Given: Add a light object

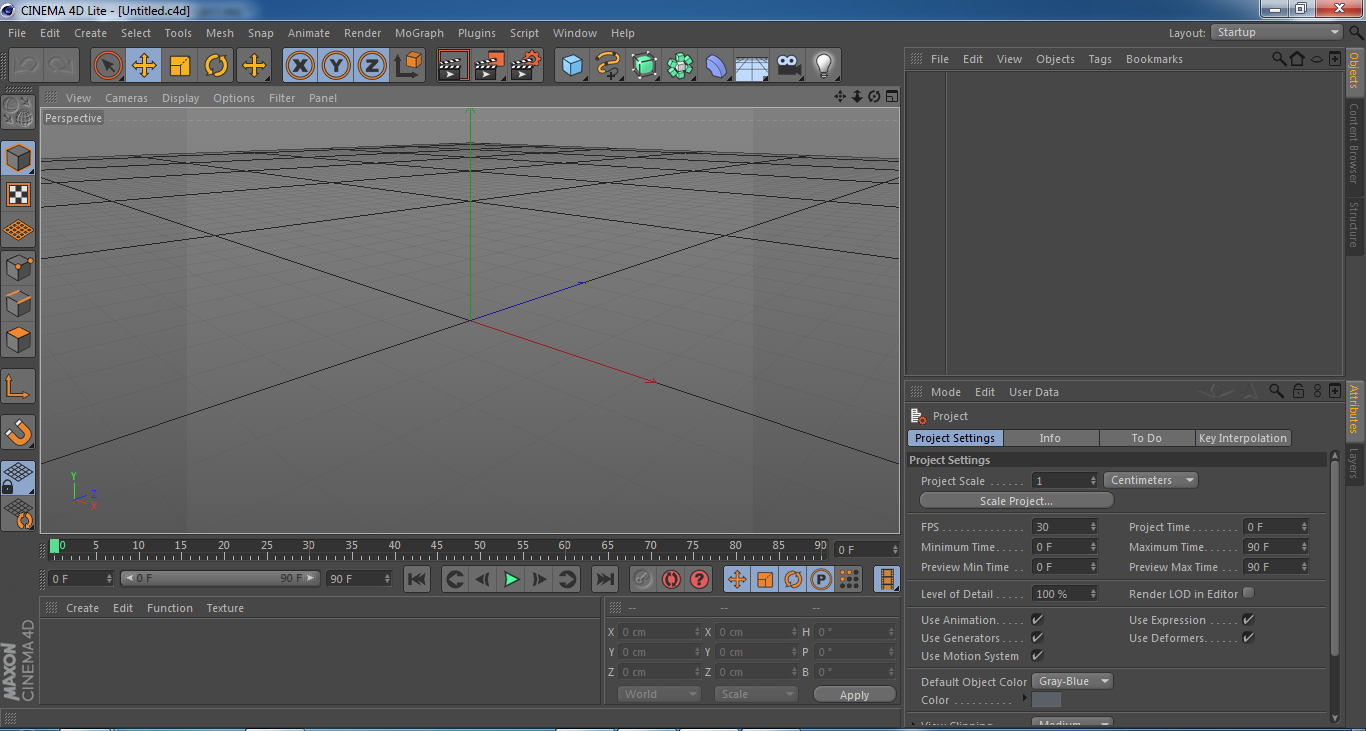Looking at the screenshot, I should [x=823, y=66].
